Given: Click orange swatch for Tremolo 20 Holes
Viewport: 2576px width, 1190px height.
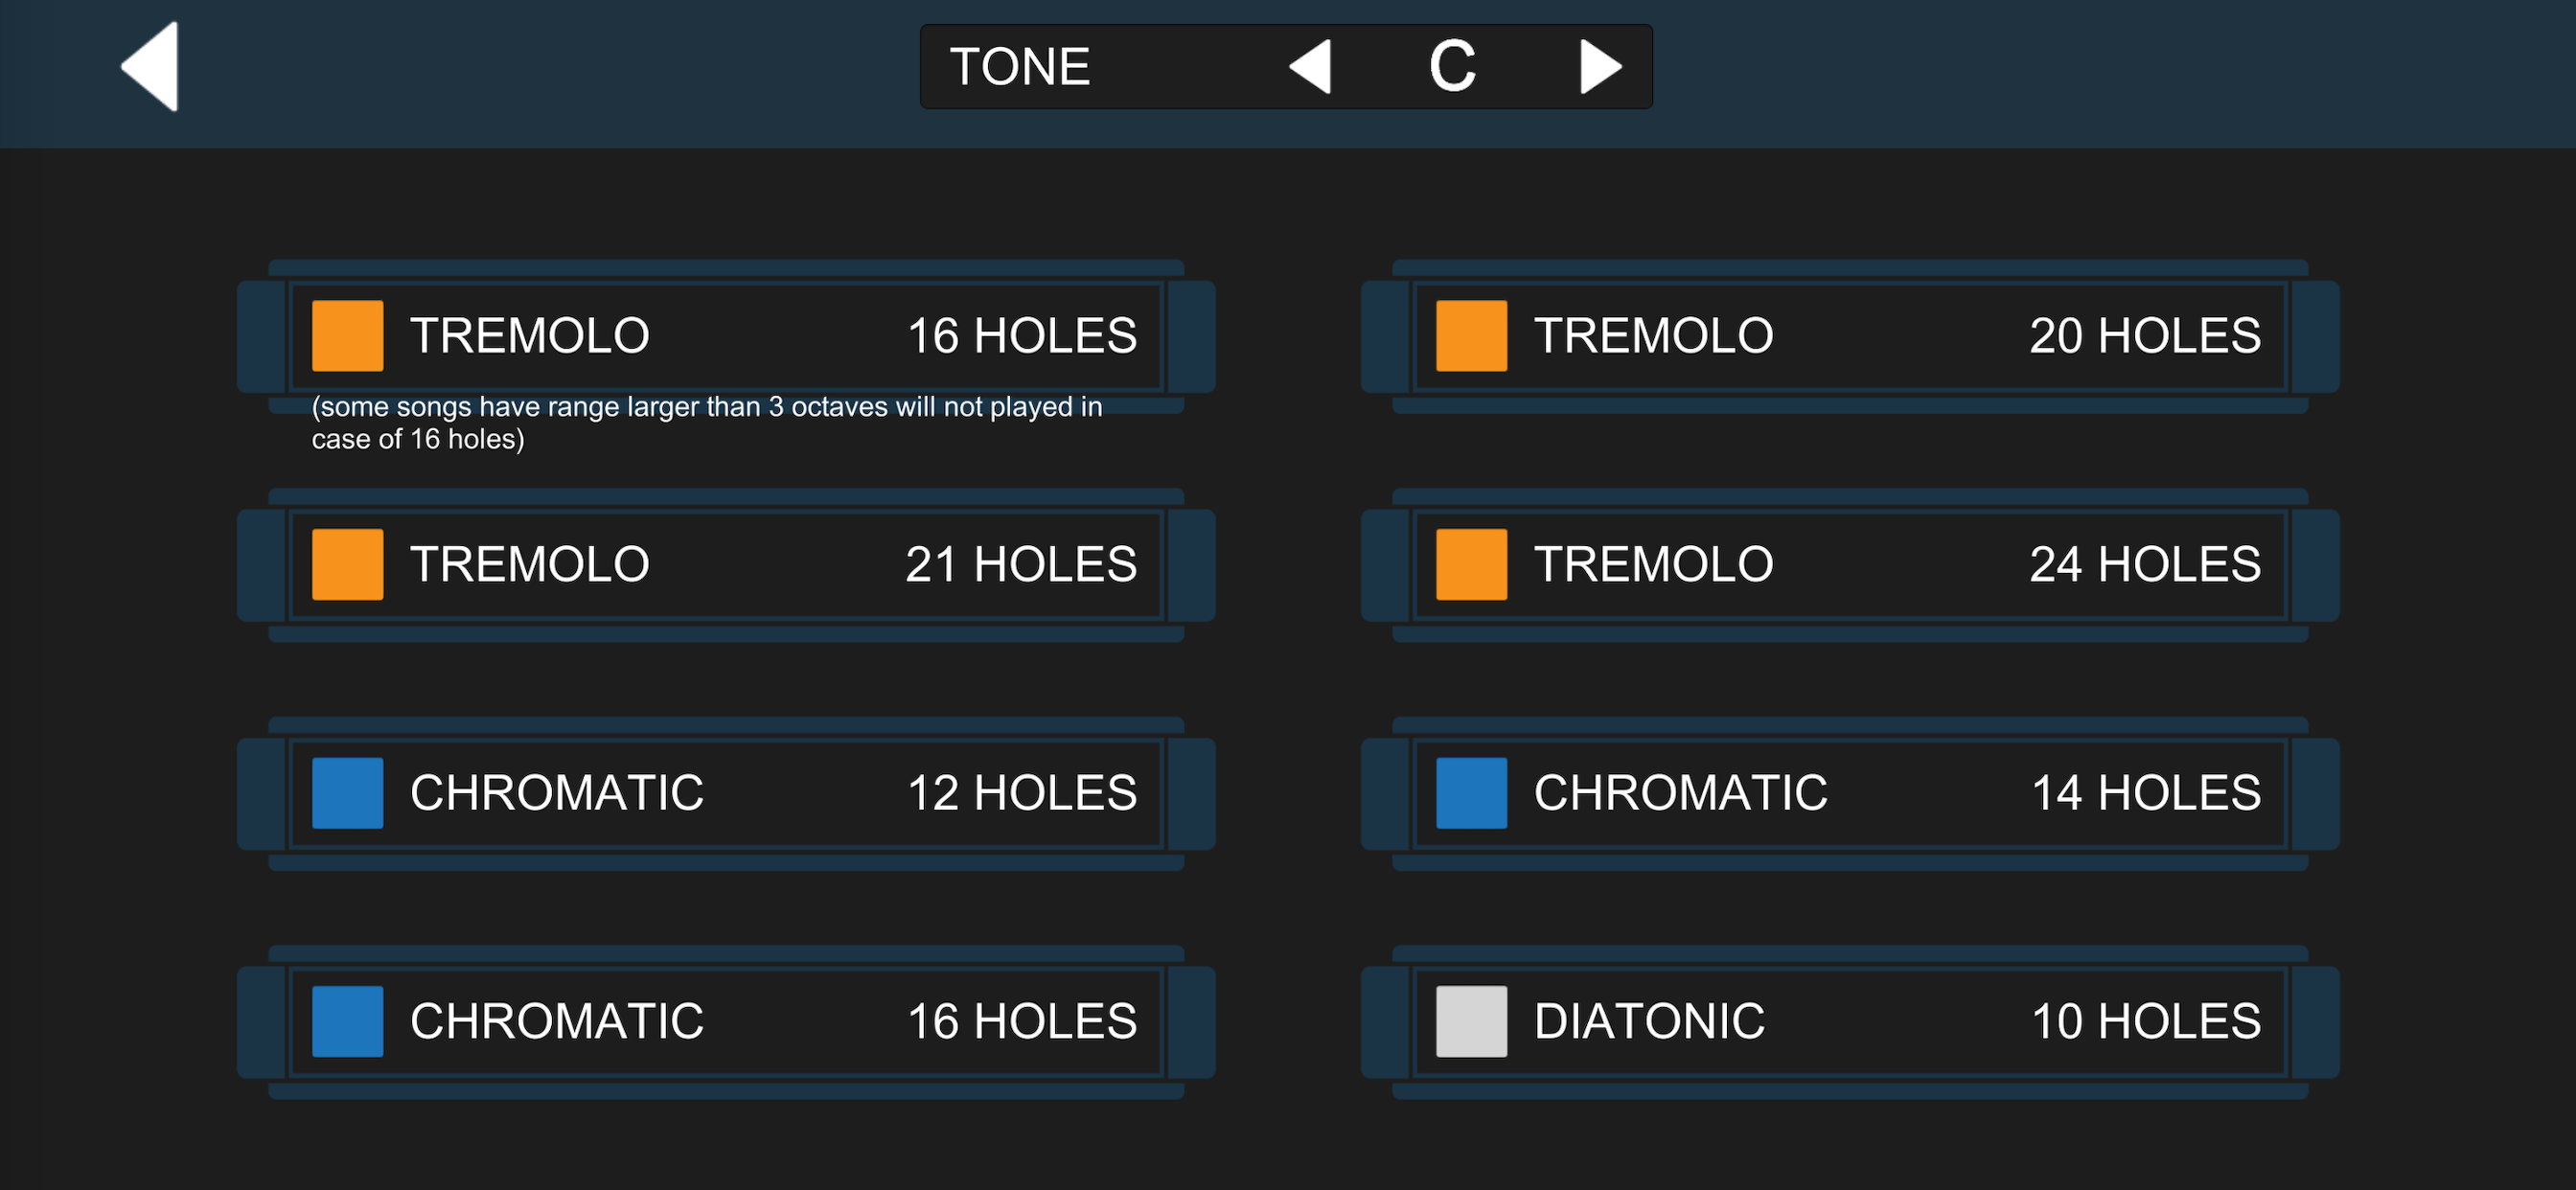Looking at the screenshot, I should pyautogui.click(x=1471, y=336).
